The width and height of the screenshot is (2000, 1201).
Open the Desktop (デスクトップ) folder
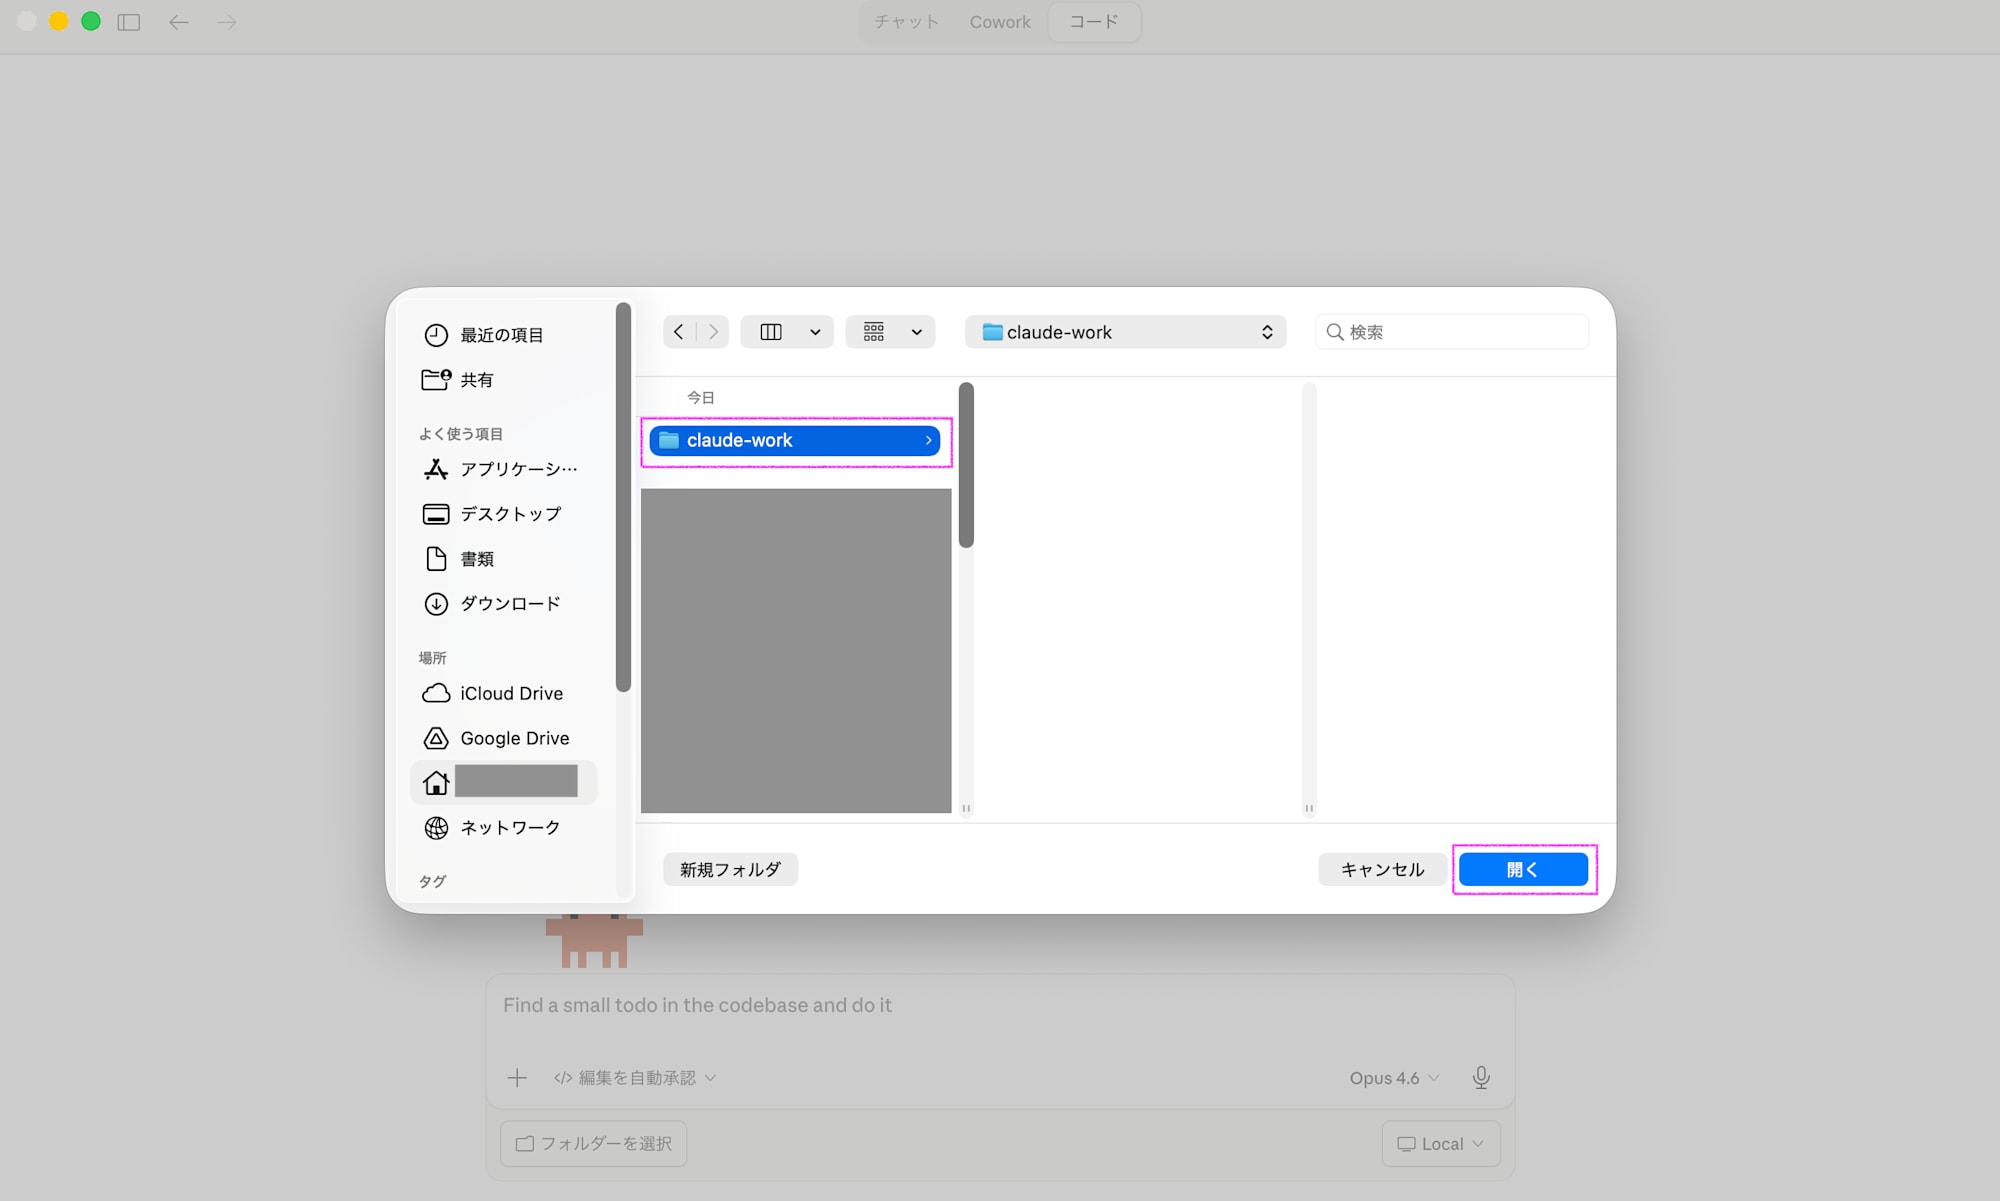[510, 514]
